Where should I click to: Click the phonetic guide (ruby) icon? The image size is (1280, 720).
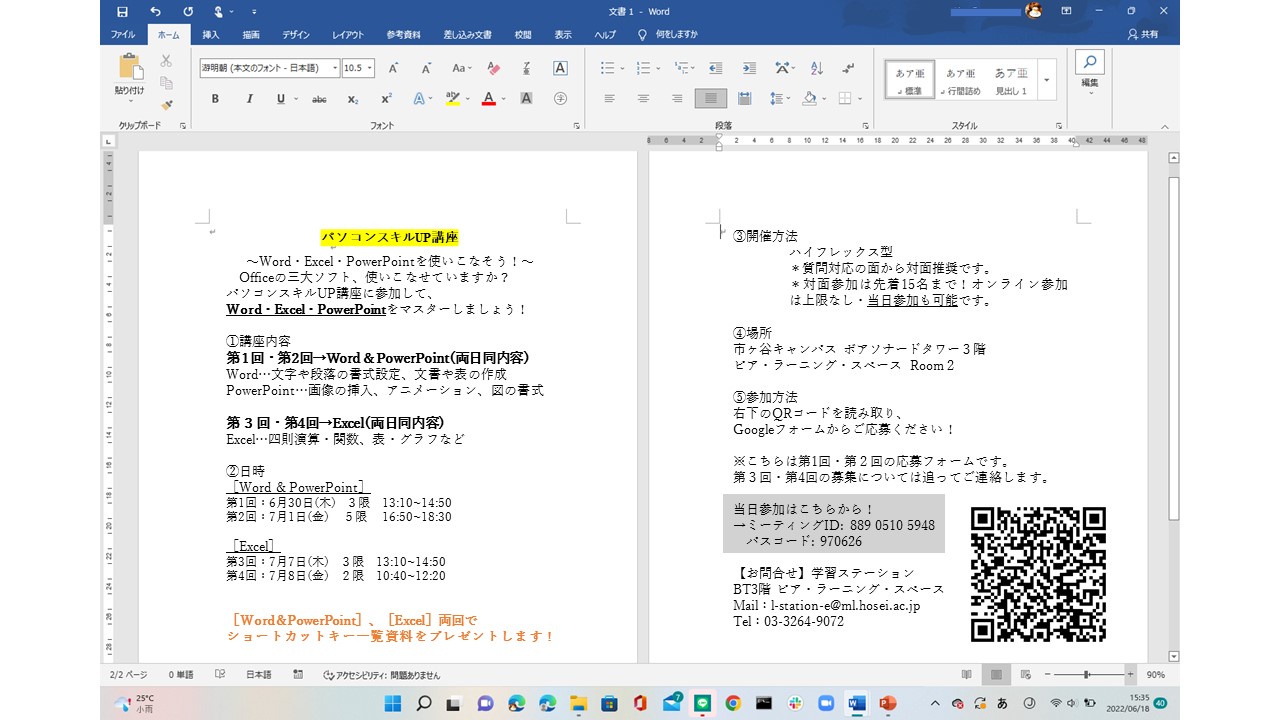pyautogui.click(x=526, y=68)
